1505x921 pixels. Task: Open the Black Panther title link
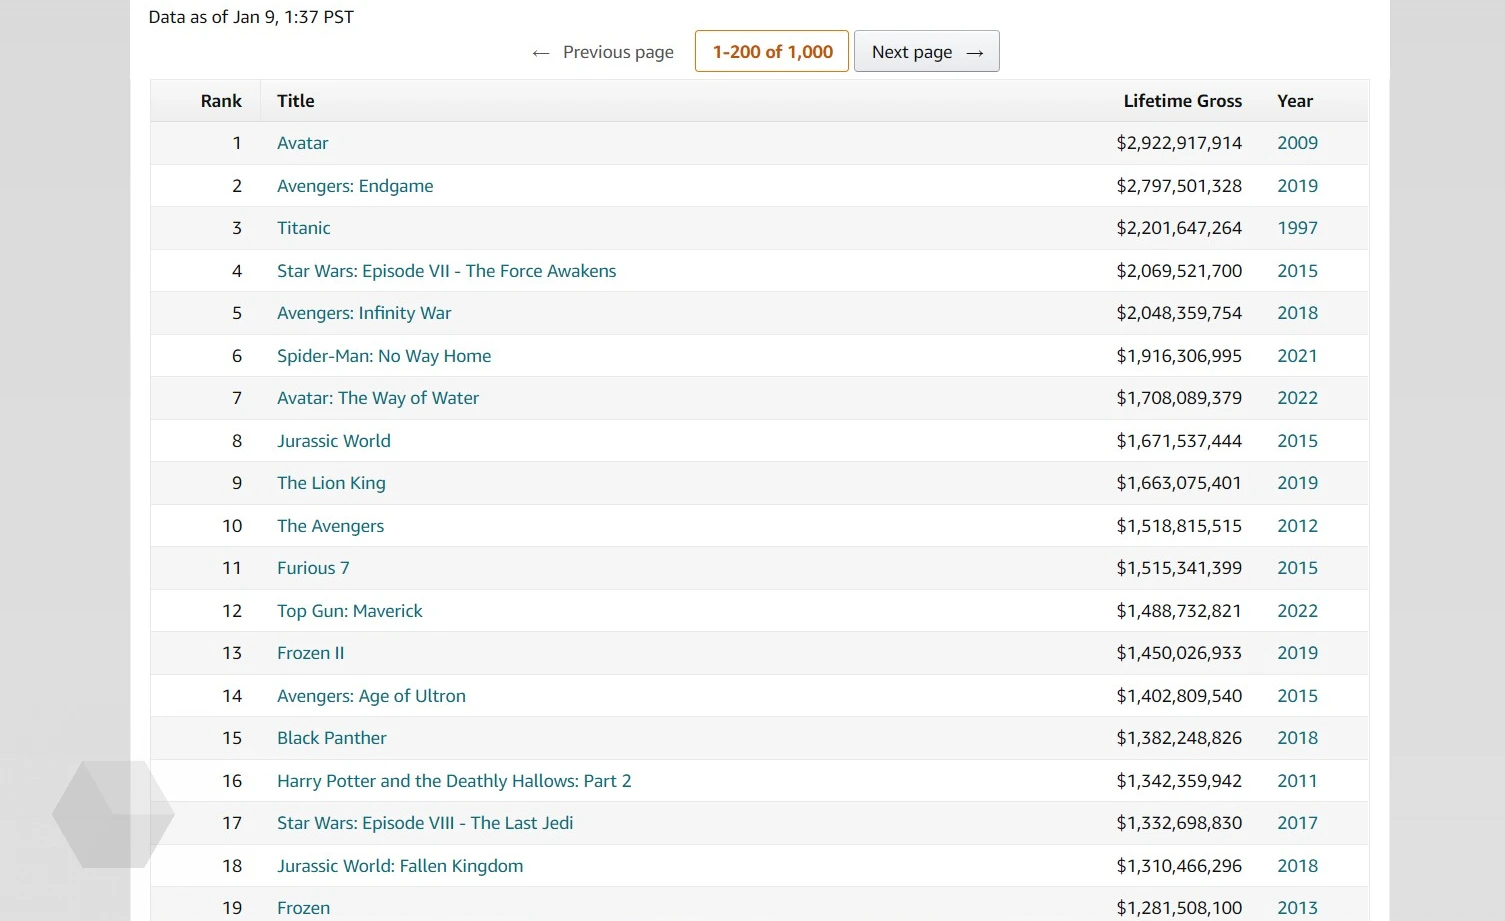332,738
